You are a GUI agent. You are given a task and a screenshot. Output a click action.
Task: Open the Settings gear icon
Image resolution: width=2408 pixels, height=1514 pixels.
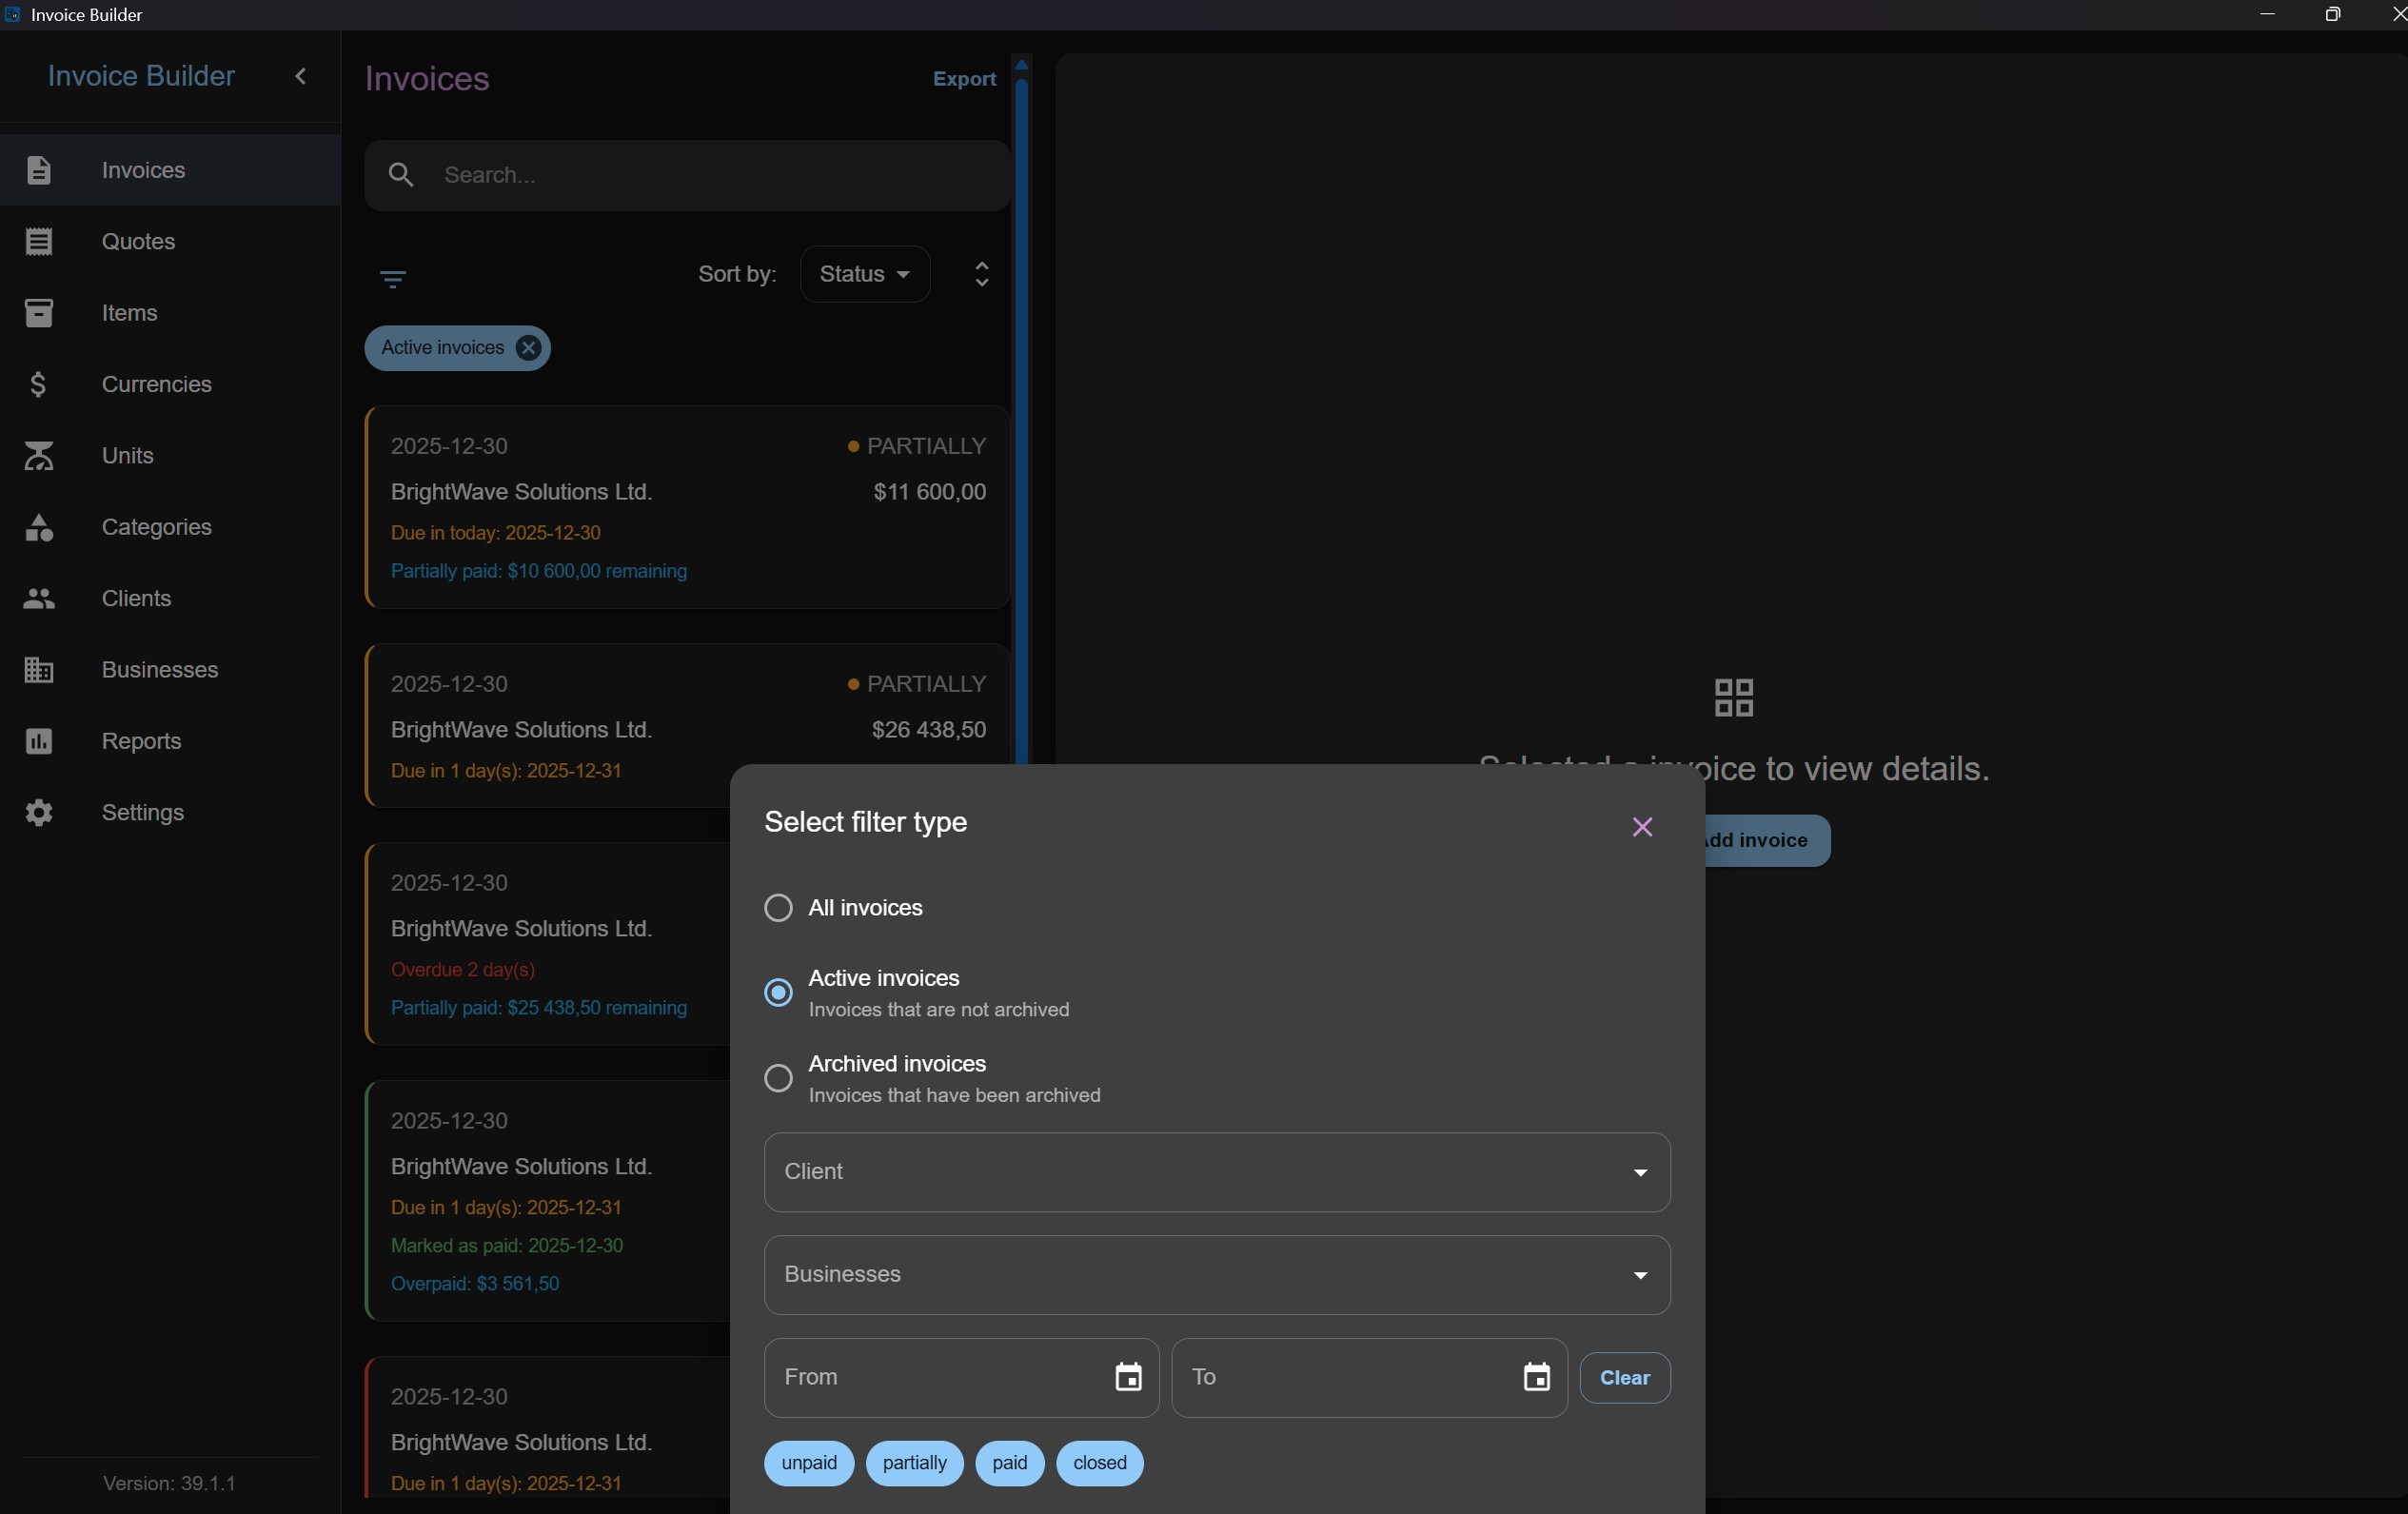[38, 813]
